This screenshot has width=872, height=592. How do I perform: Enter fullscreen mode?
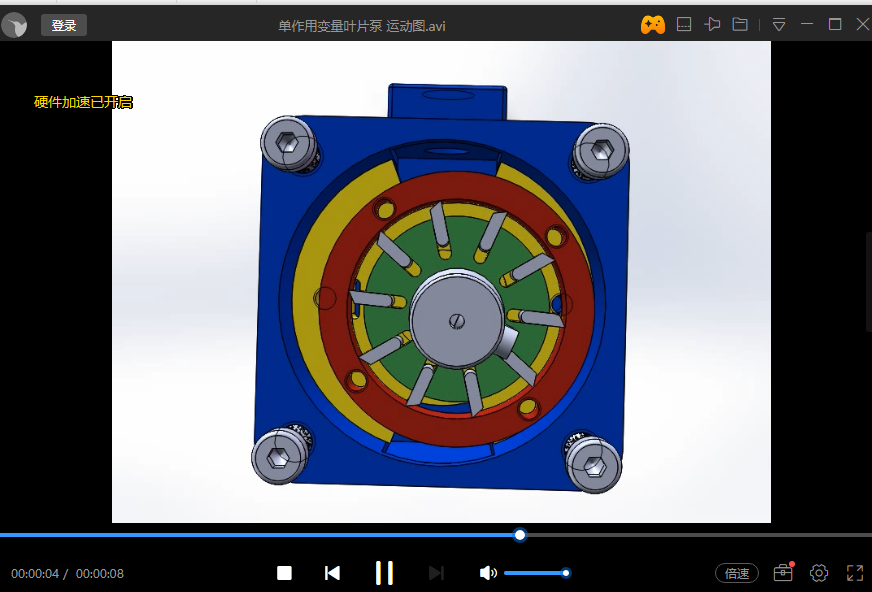855,573
